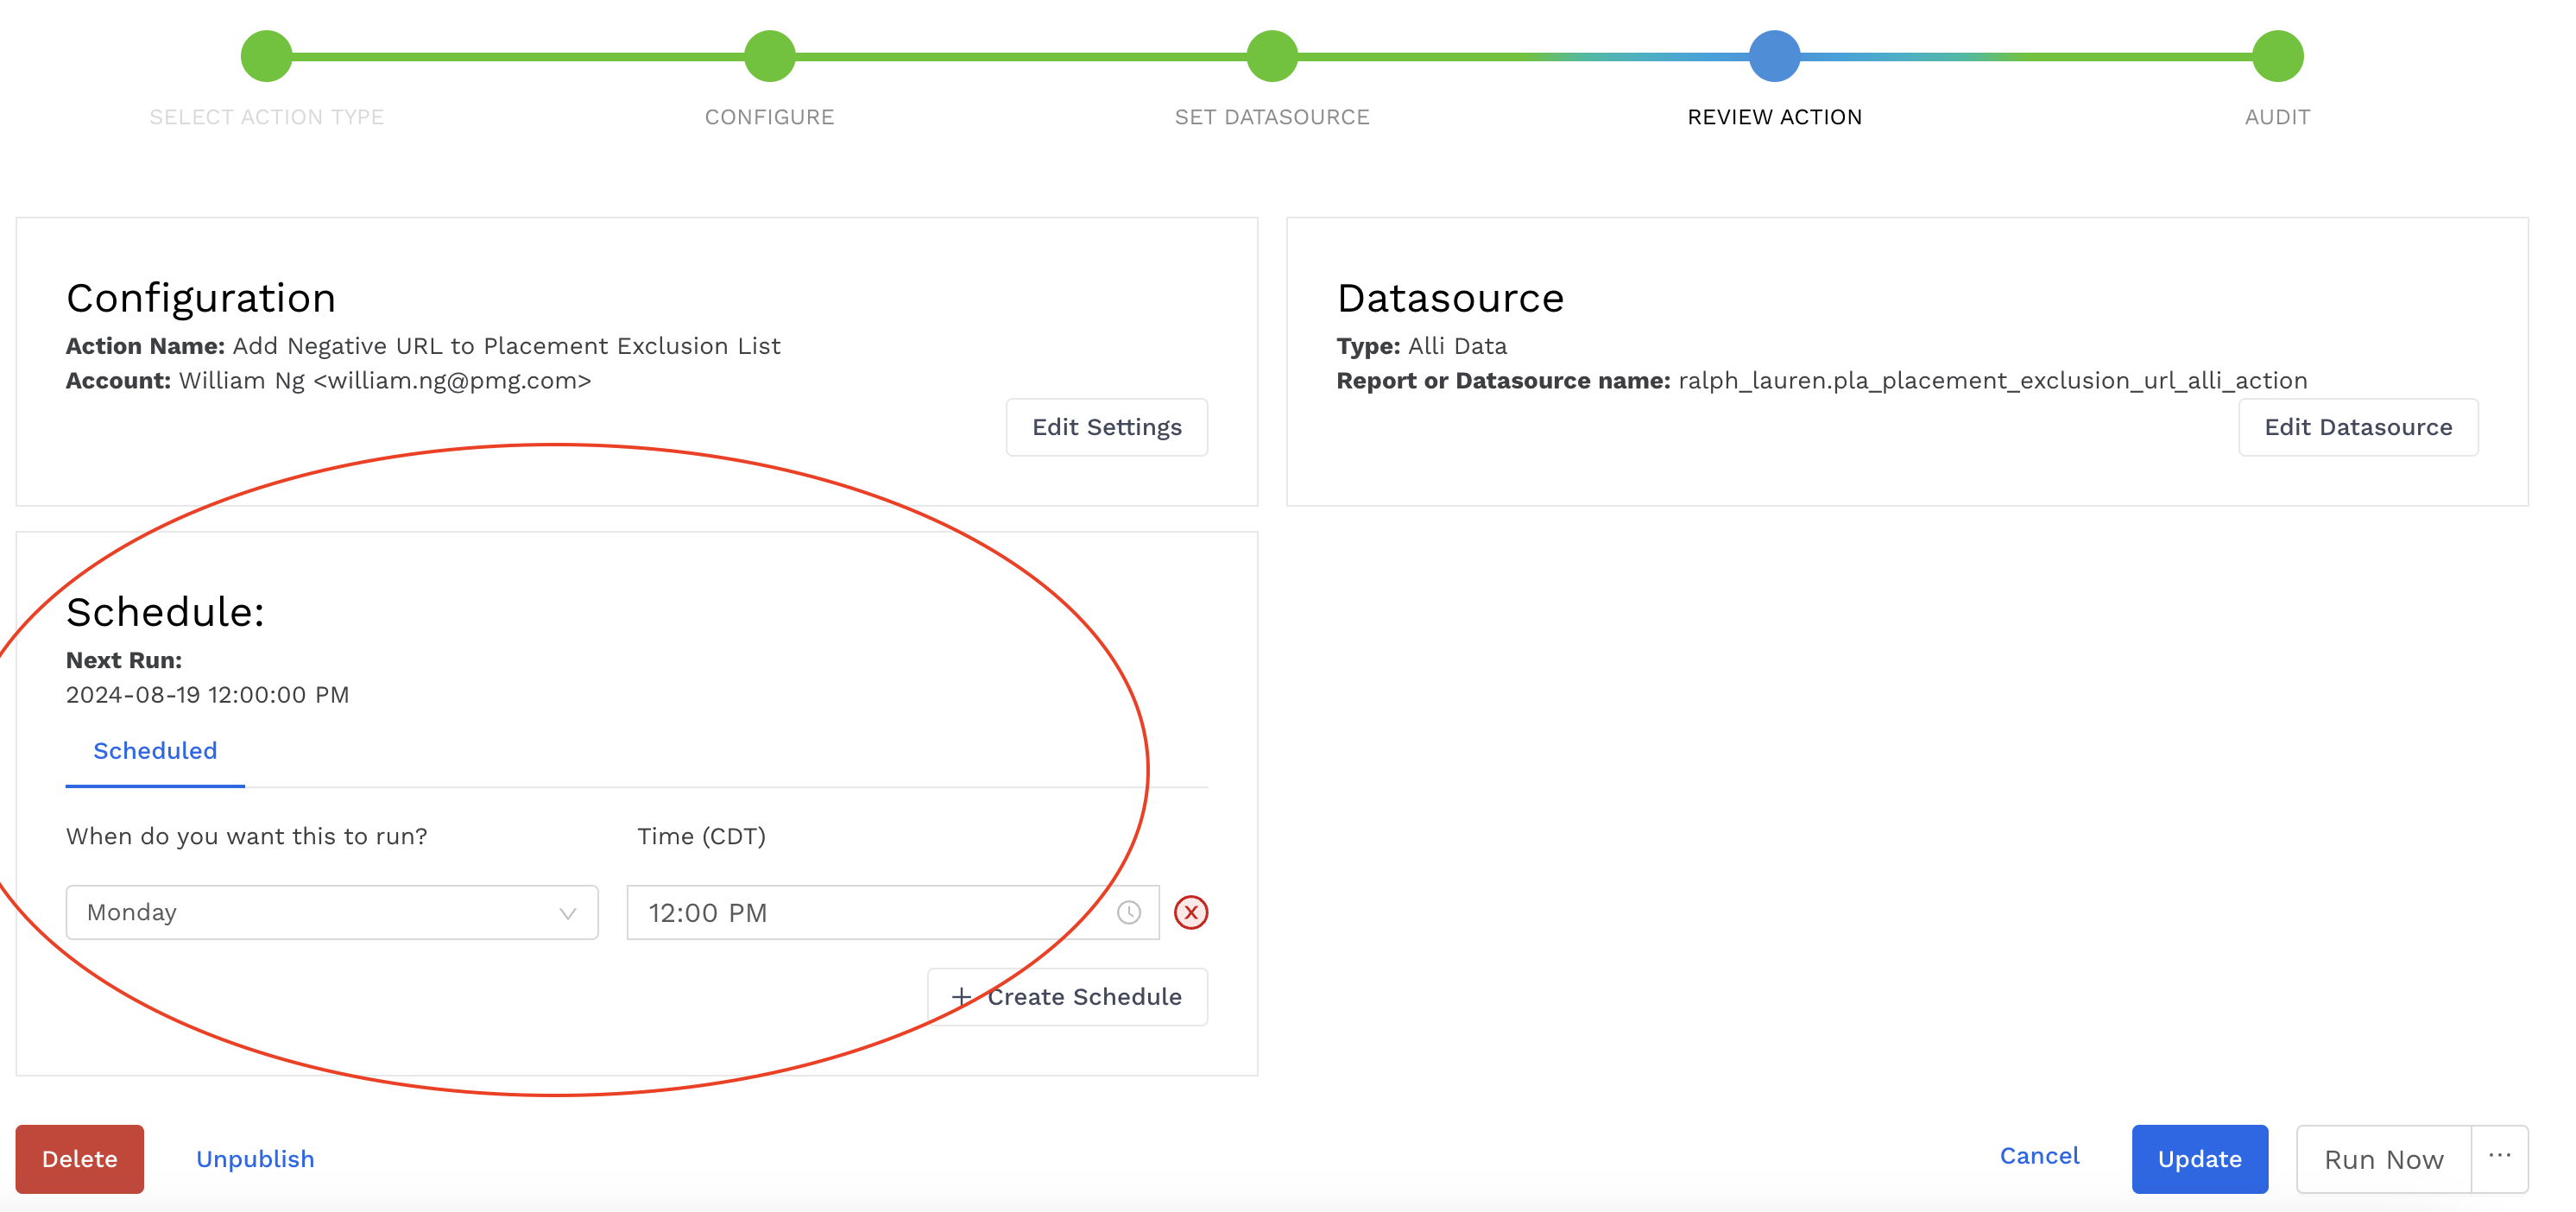Open the three-dots menu beside Run Now
Viewport: 2576px width, 1212px height.
point(2499,1158)
